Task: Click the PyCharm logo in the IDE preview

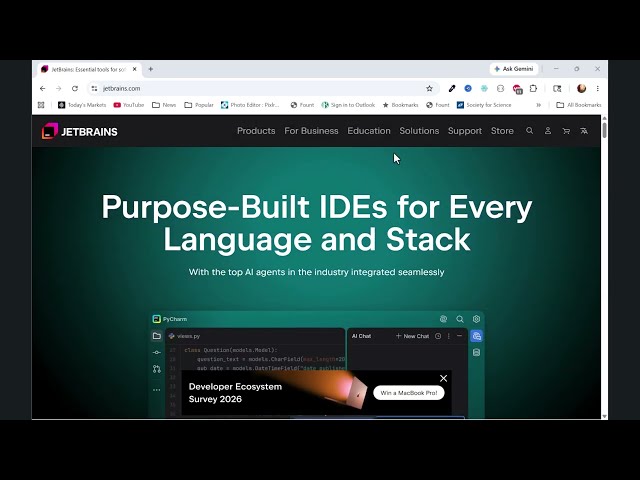Action: tap(156, 319)
